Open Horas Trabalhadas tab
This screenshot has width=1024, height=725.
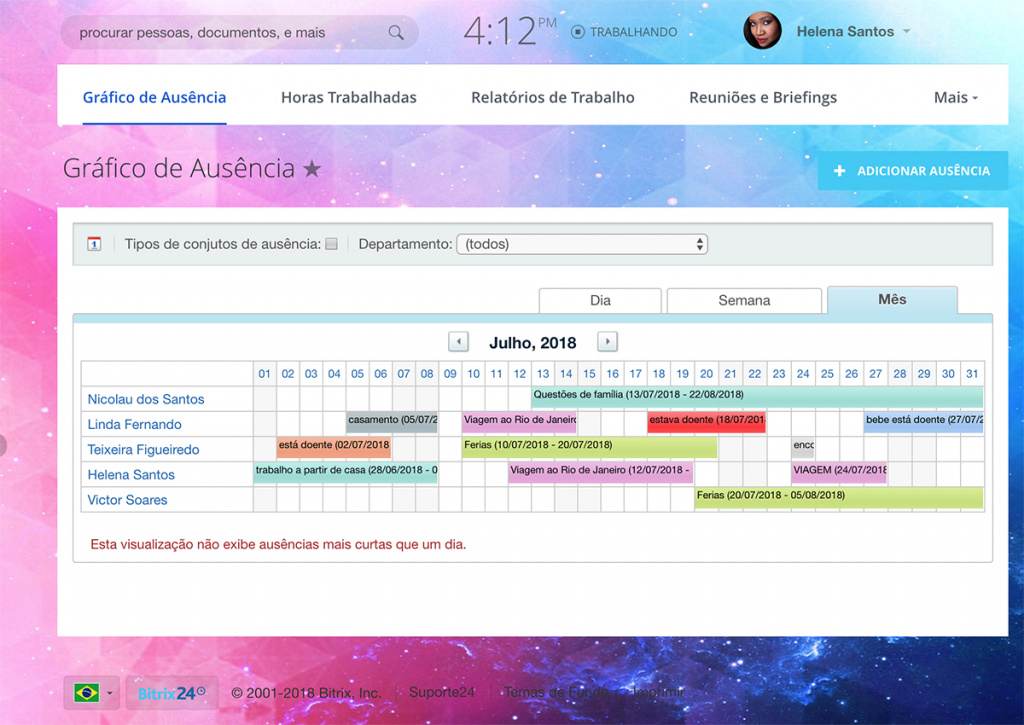[x=348, y=97]
